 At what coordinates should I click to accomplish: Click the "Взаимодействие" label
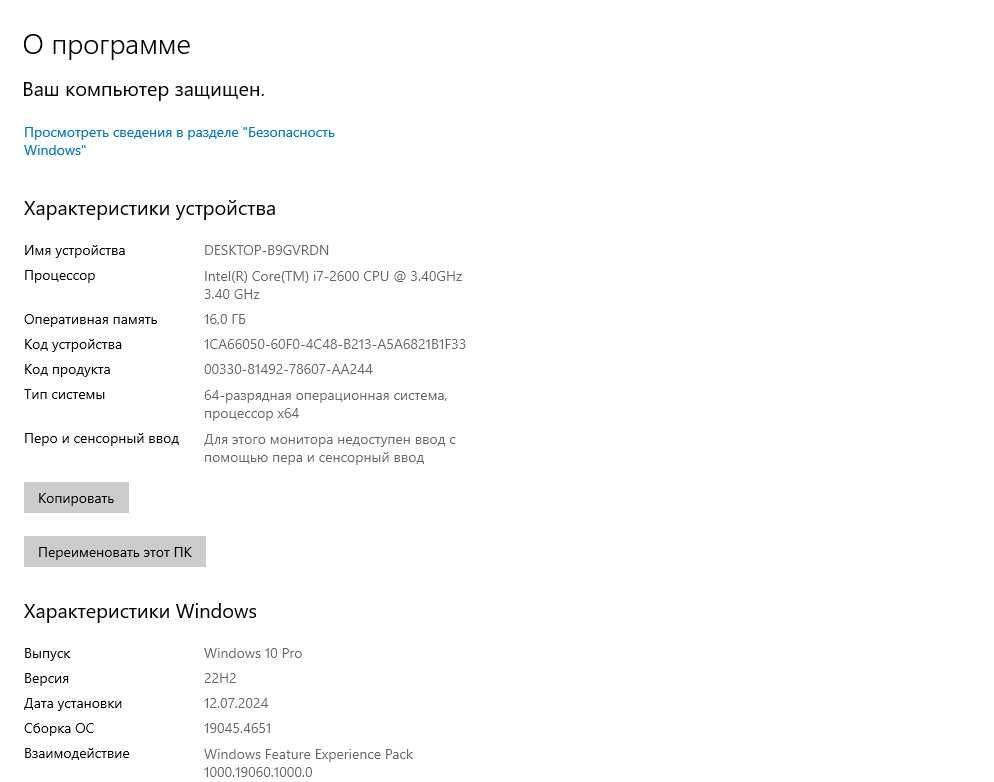click(x=77, y=753)
